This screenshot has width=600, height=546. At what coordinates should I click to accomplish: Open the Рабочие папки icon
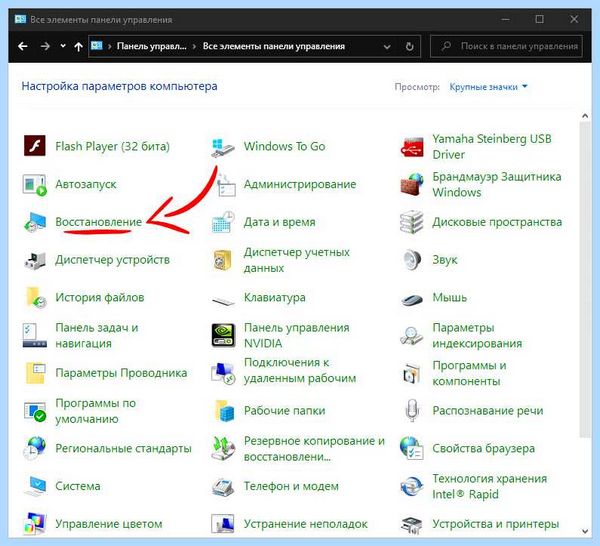(x=224, y=411)
